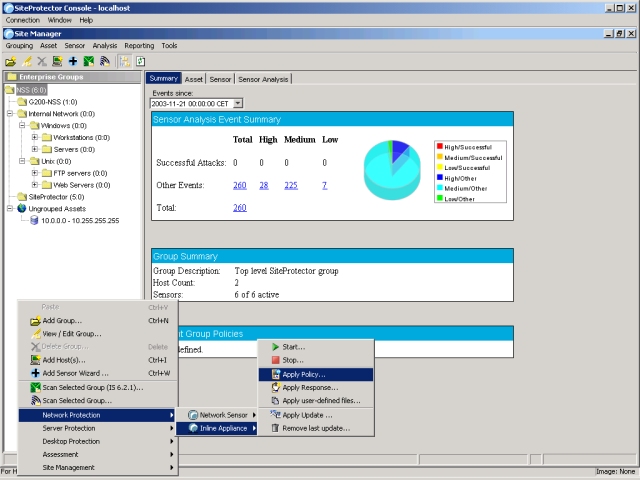Screen dimensions: 640x480
Task: Open the Medium events 225 link
Action: click(291, 185)
